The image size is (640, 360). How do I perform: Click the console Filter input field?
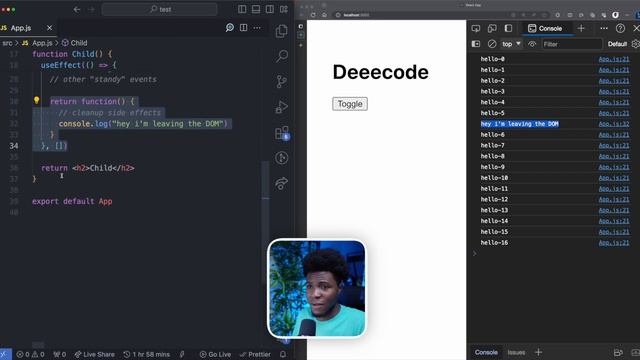click(x=572, y=44)
